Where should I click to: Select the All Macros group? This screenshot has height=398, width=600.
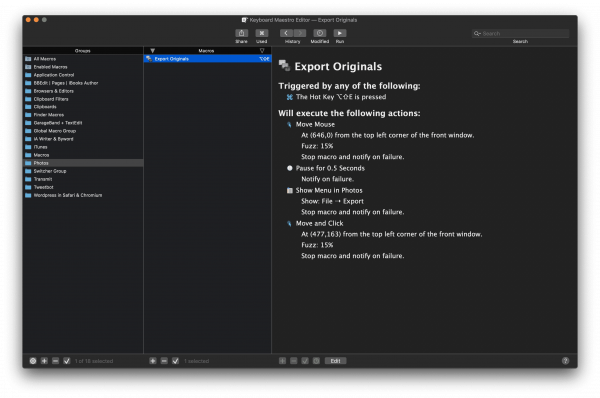(x=83, y=59)
